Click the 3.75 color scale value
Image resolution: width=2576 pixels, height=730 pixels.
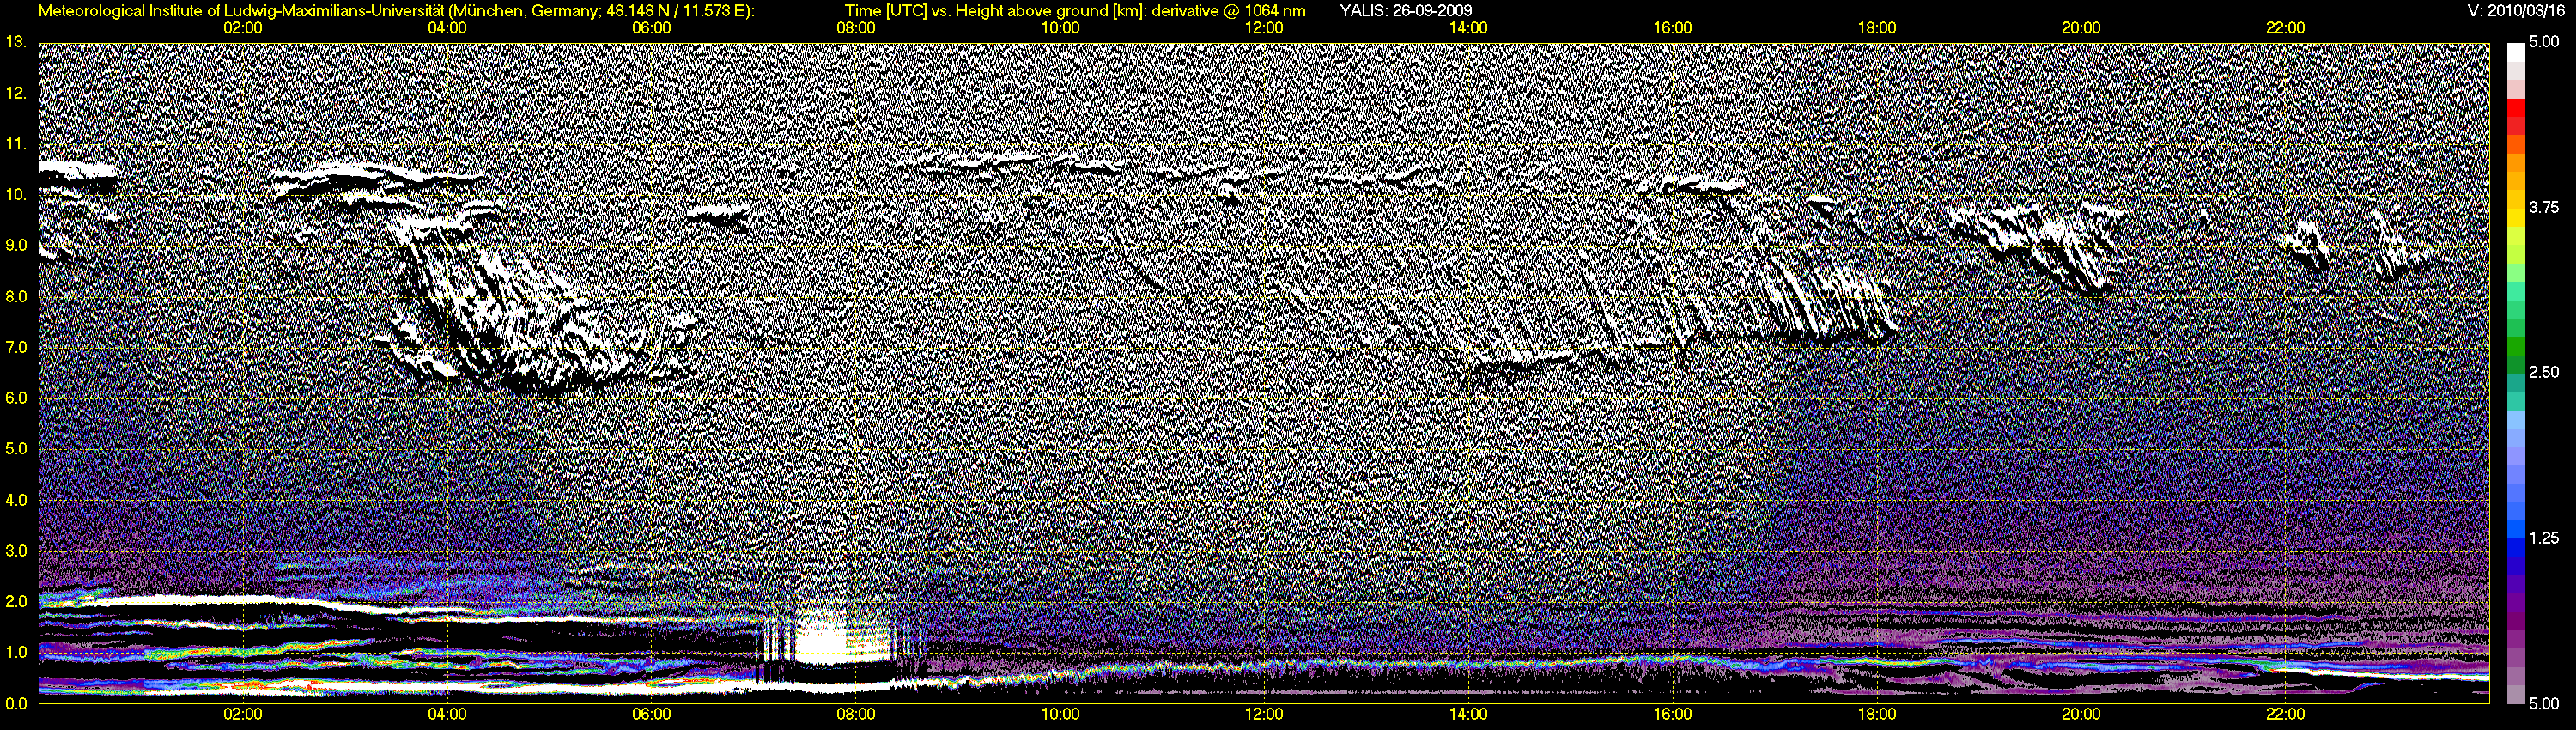[x=2543, y=207]
